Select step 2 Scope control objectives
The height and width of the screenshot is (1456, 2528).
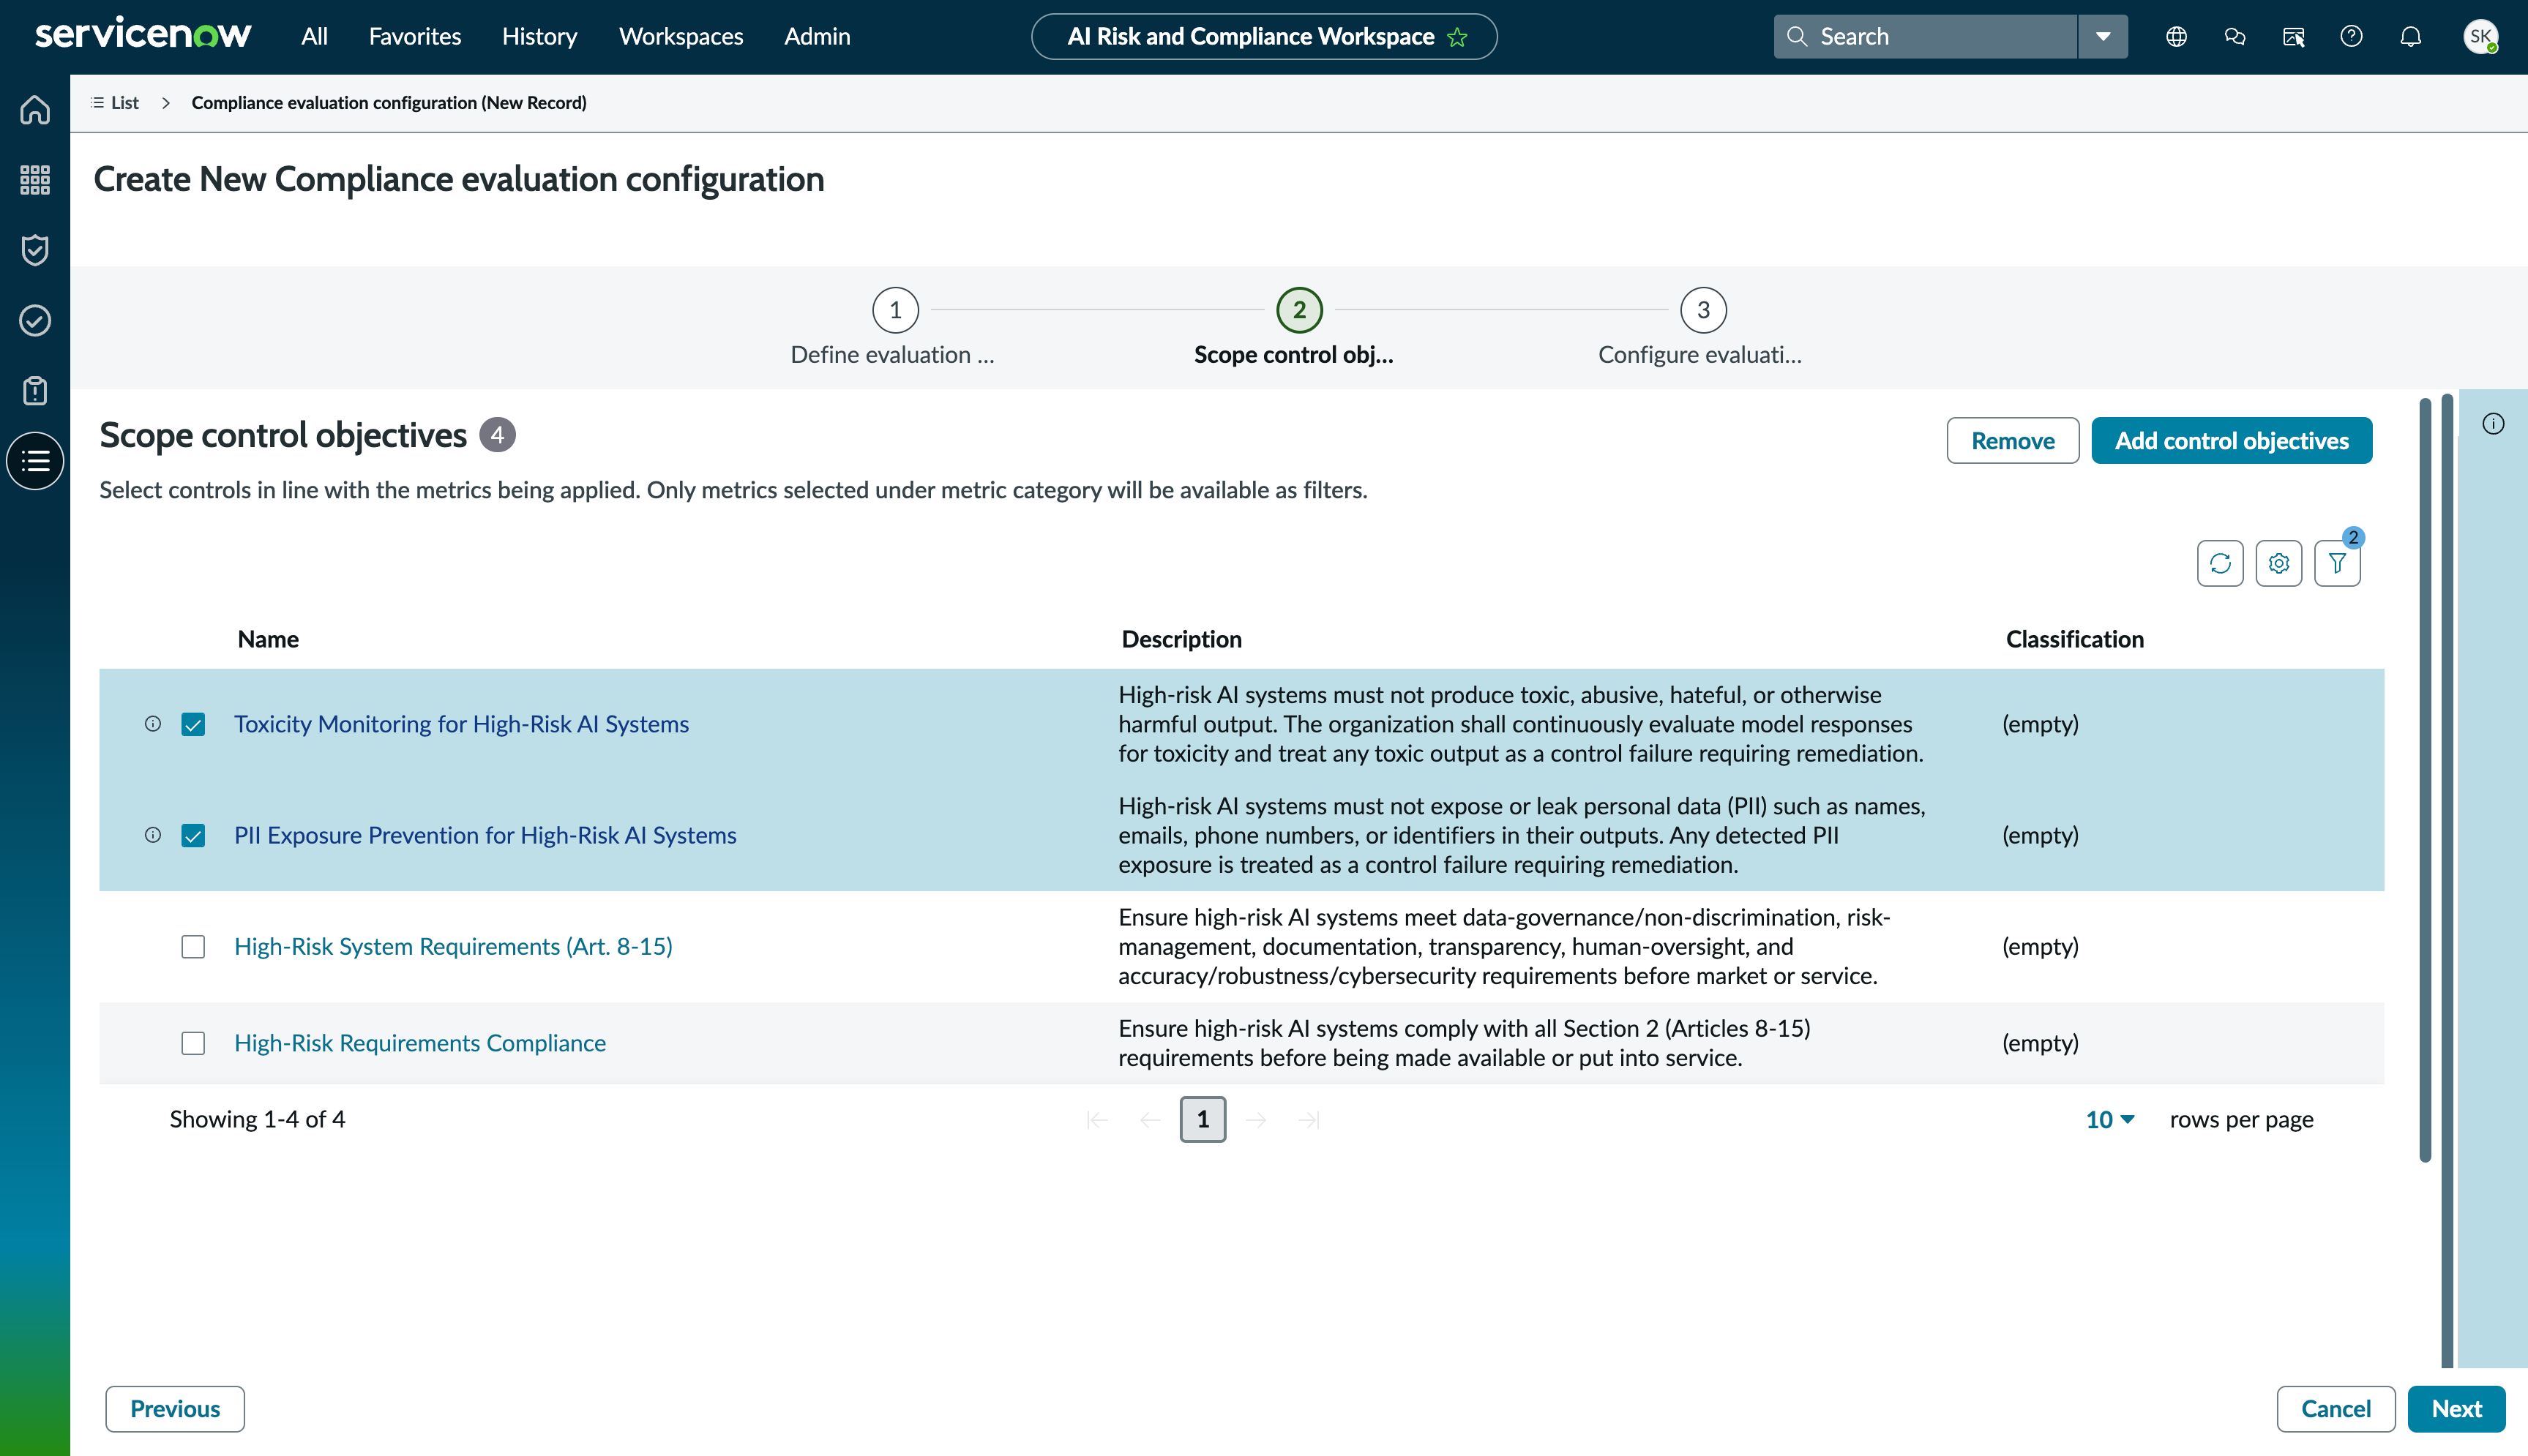[1299, 310]
